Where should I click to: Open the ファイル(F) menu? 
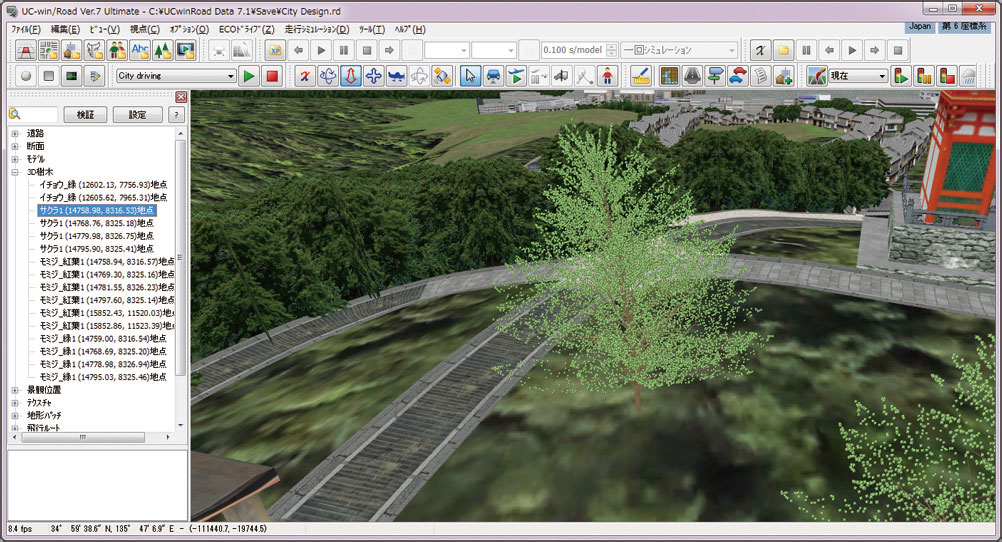coord(26,29)
